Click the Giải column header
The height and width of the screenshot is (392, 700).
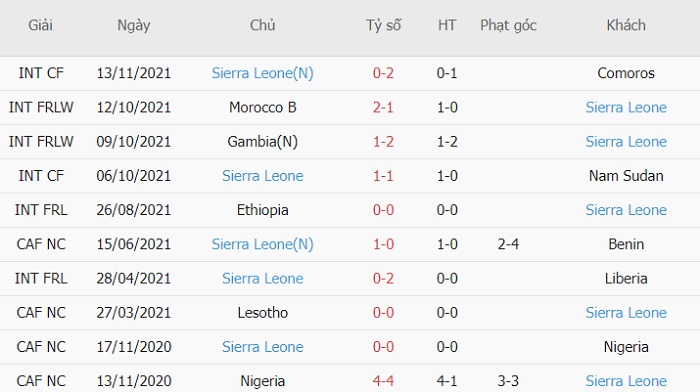tap(41, 25)
